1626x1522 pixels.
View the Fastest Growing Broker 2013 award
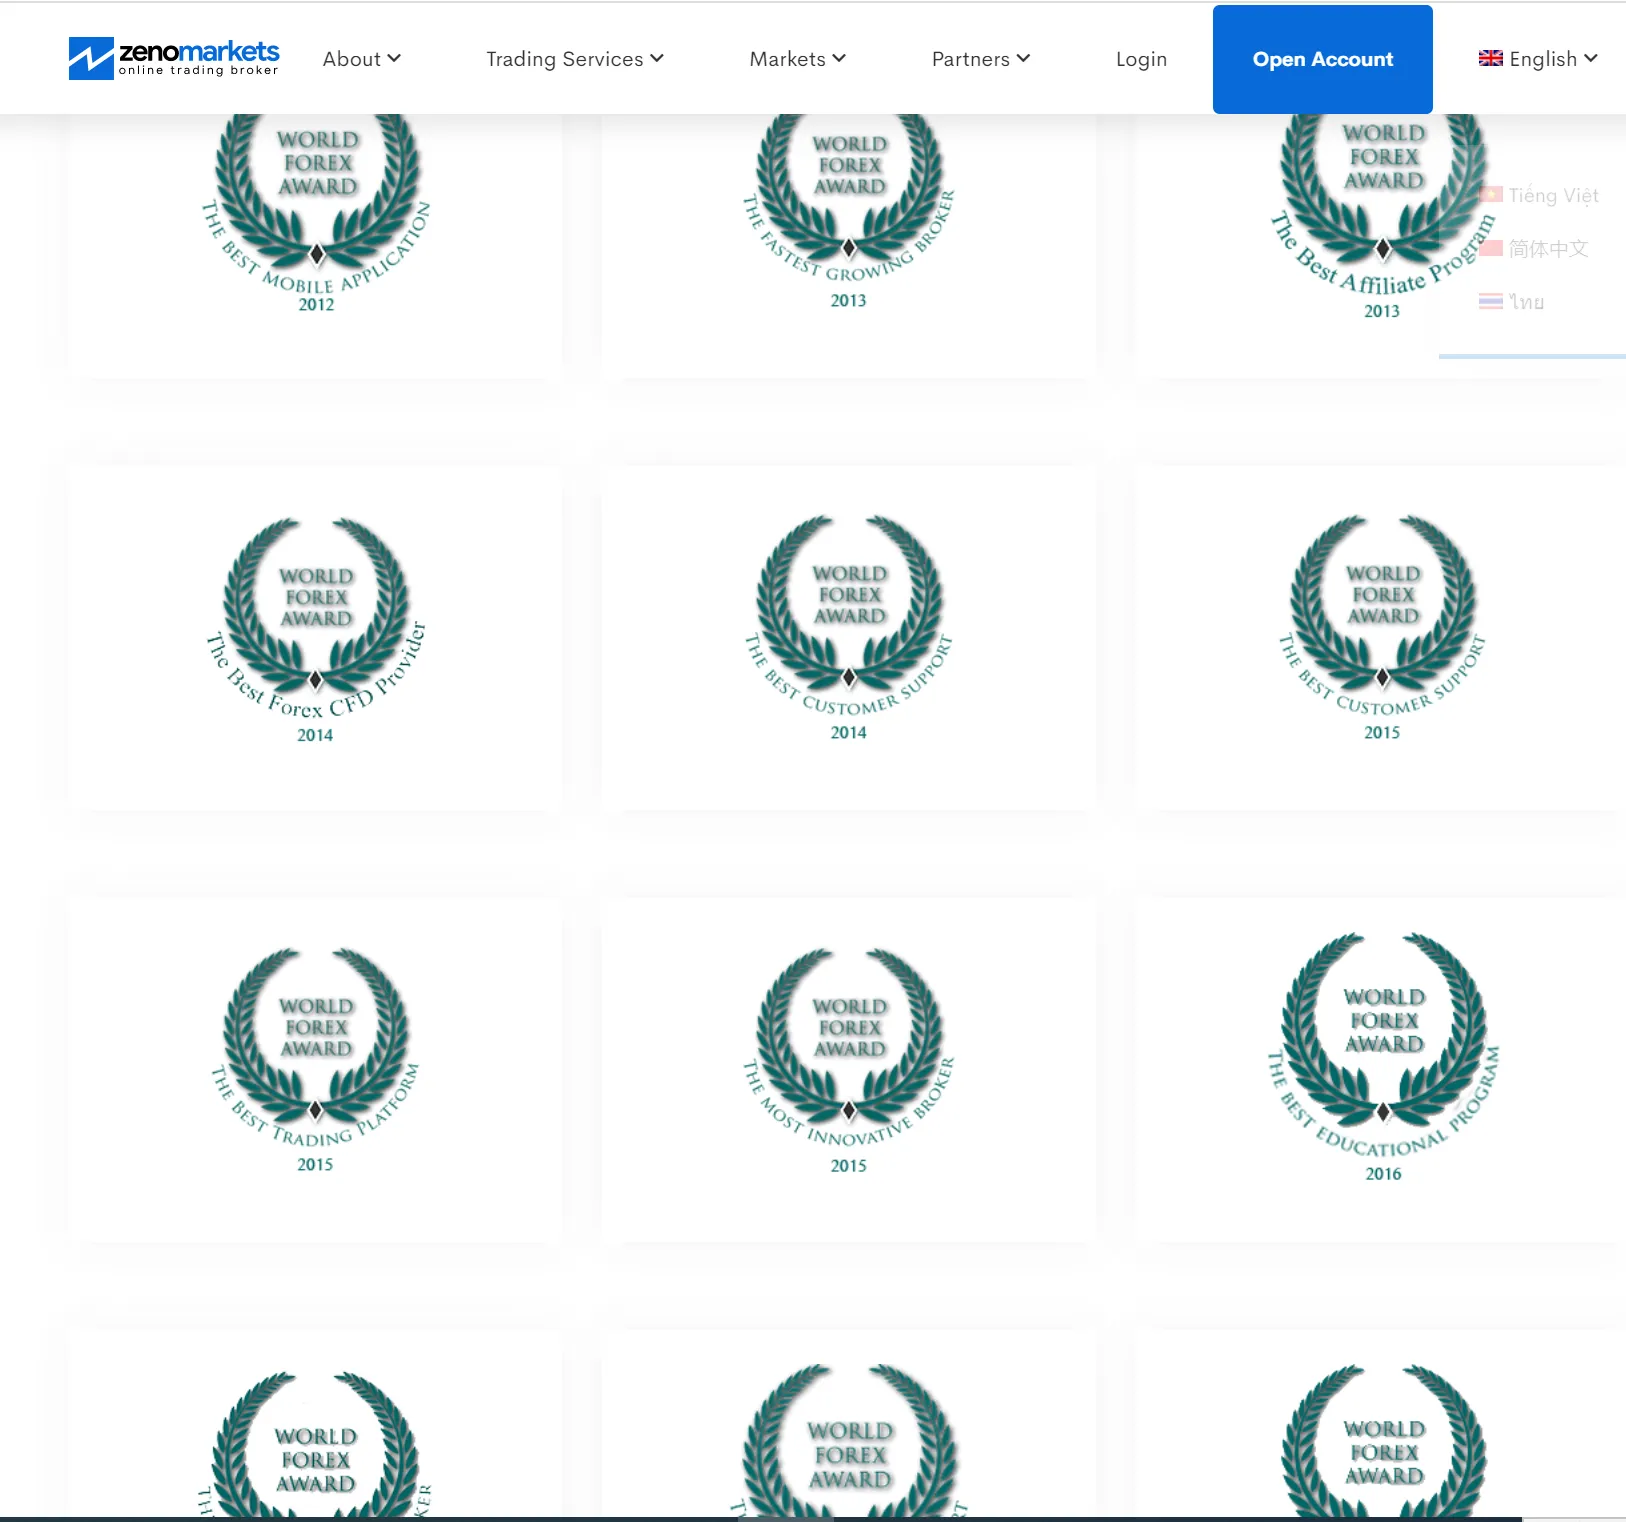pos(849,210)
